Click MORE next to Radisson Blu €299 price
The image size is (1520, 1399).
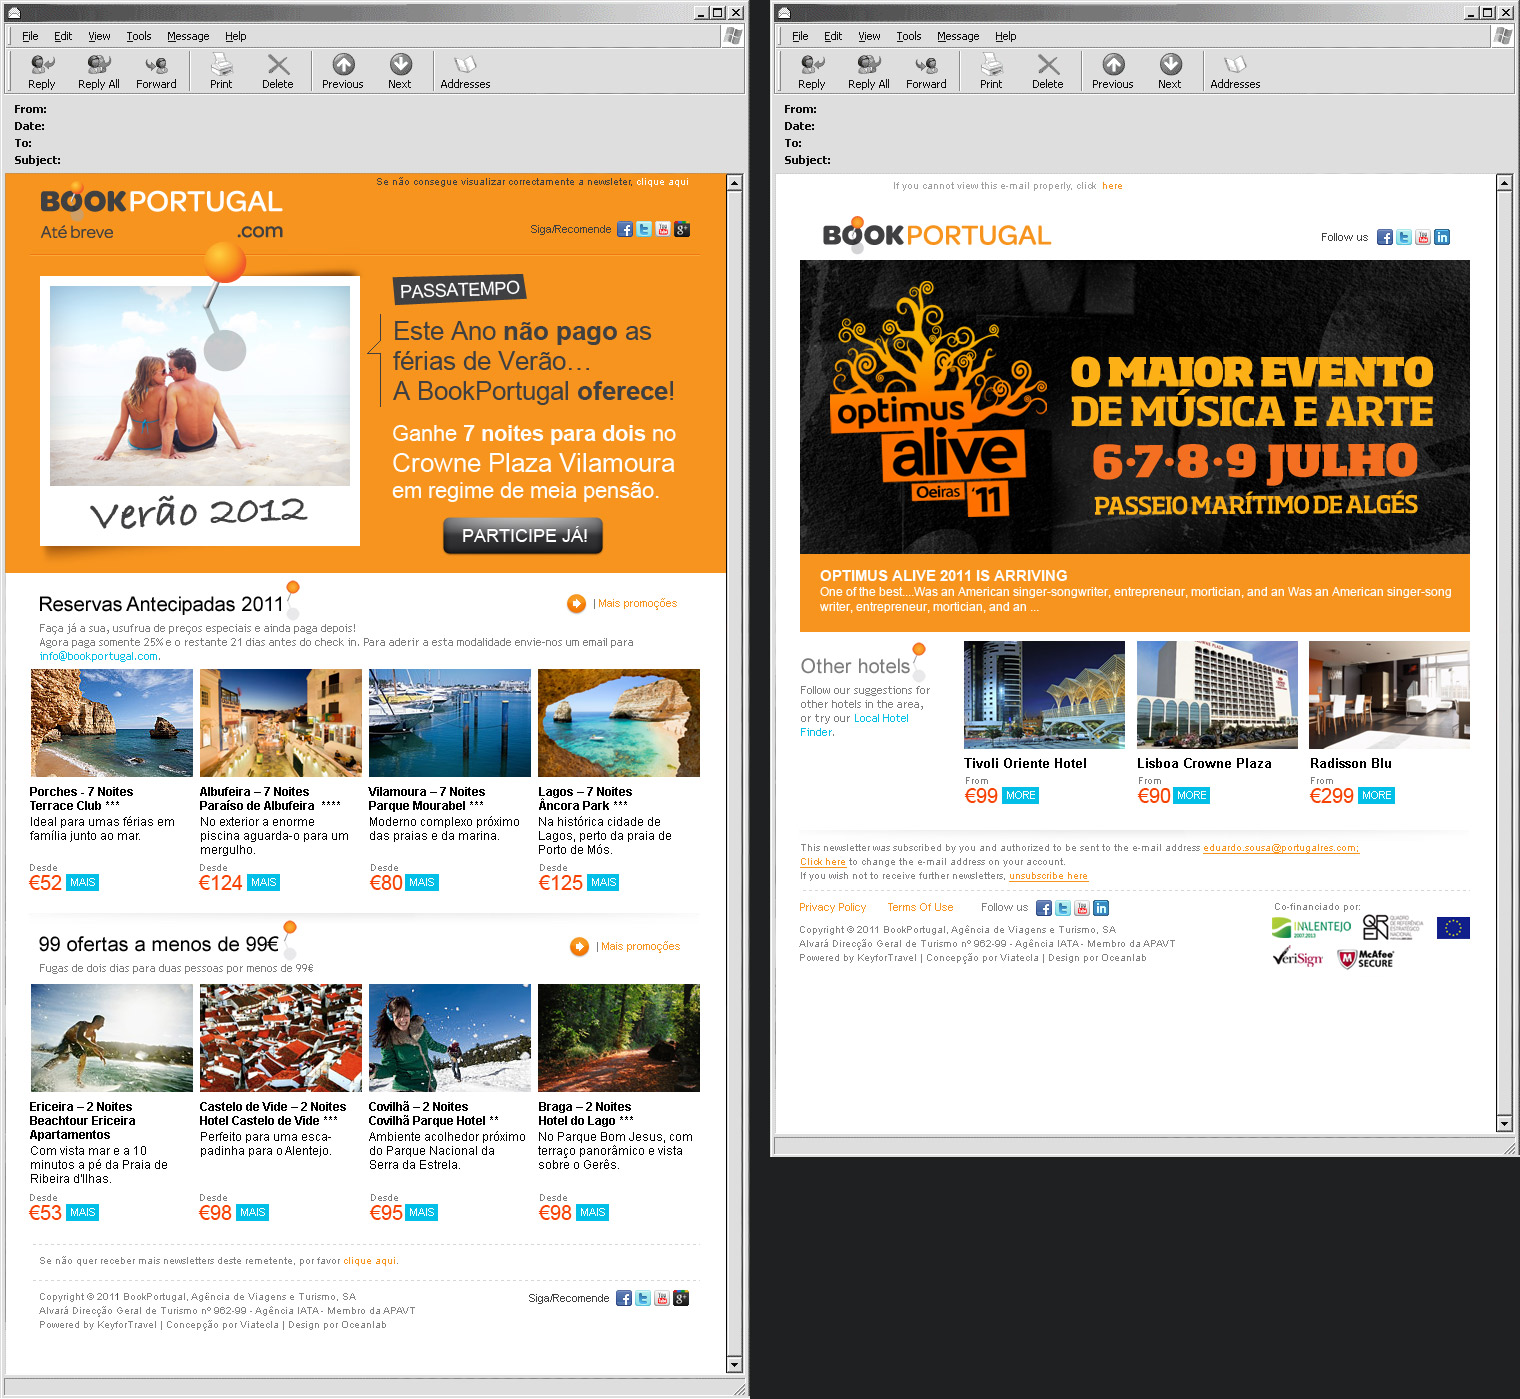coord(1375,795)
